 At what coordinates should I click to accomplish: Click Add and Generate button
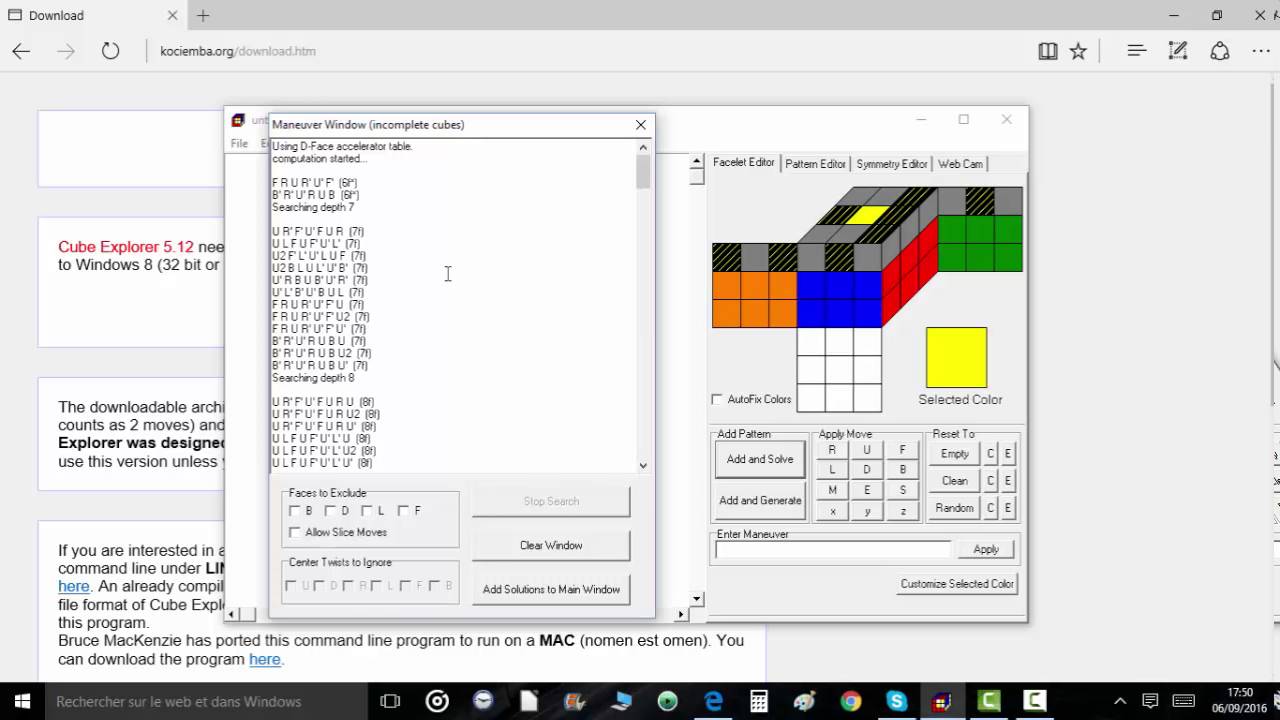[760, 500]
